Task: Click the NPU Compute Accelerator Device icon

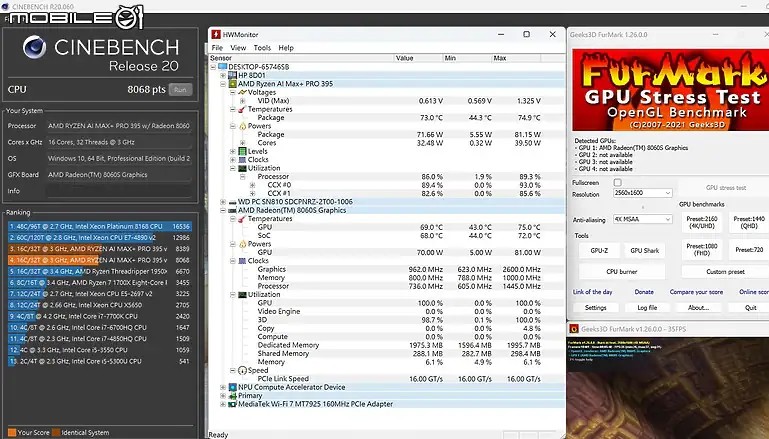Action: [232, 387]
